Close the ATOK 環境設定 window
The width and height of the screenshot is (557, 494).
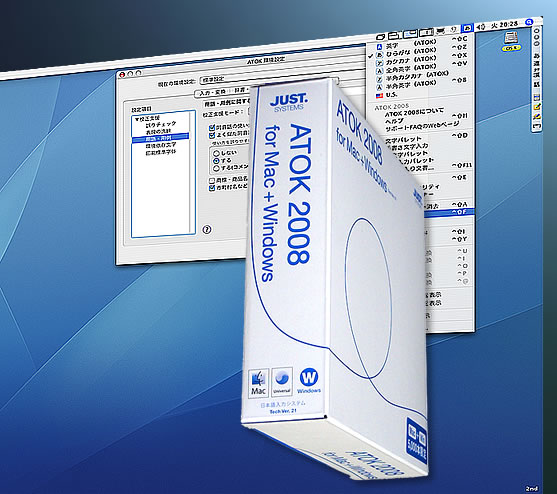pyautogui.click(x=123, y=75)
